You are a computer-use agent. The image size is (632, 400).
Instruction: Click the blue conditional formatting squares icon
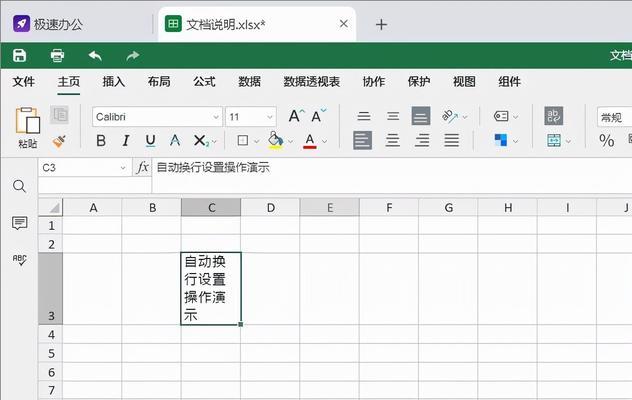pos(501,140)
